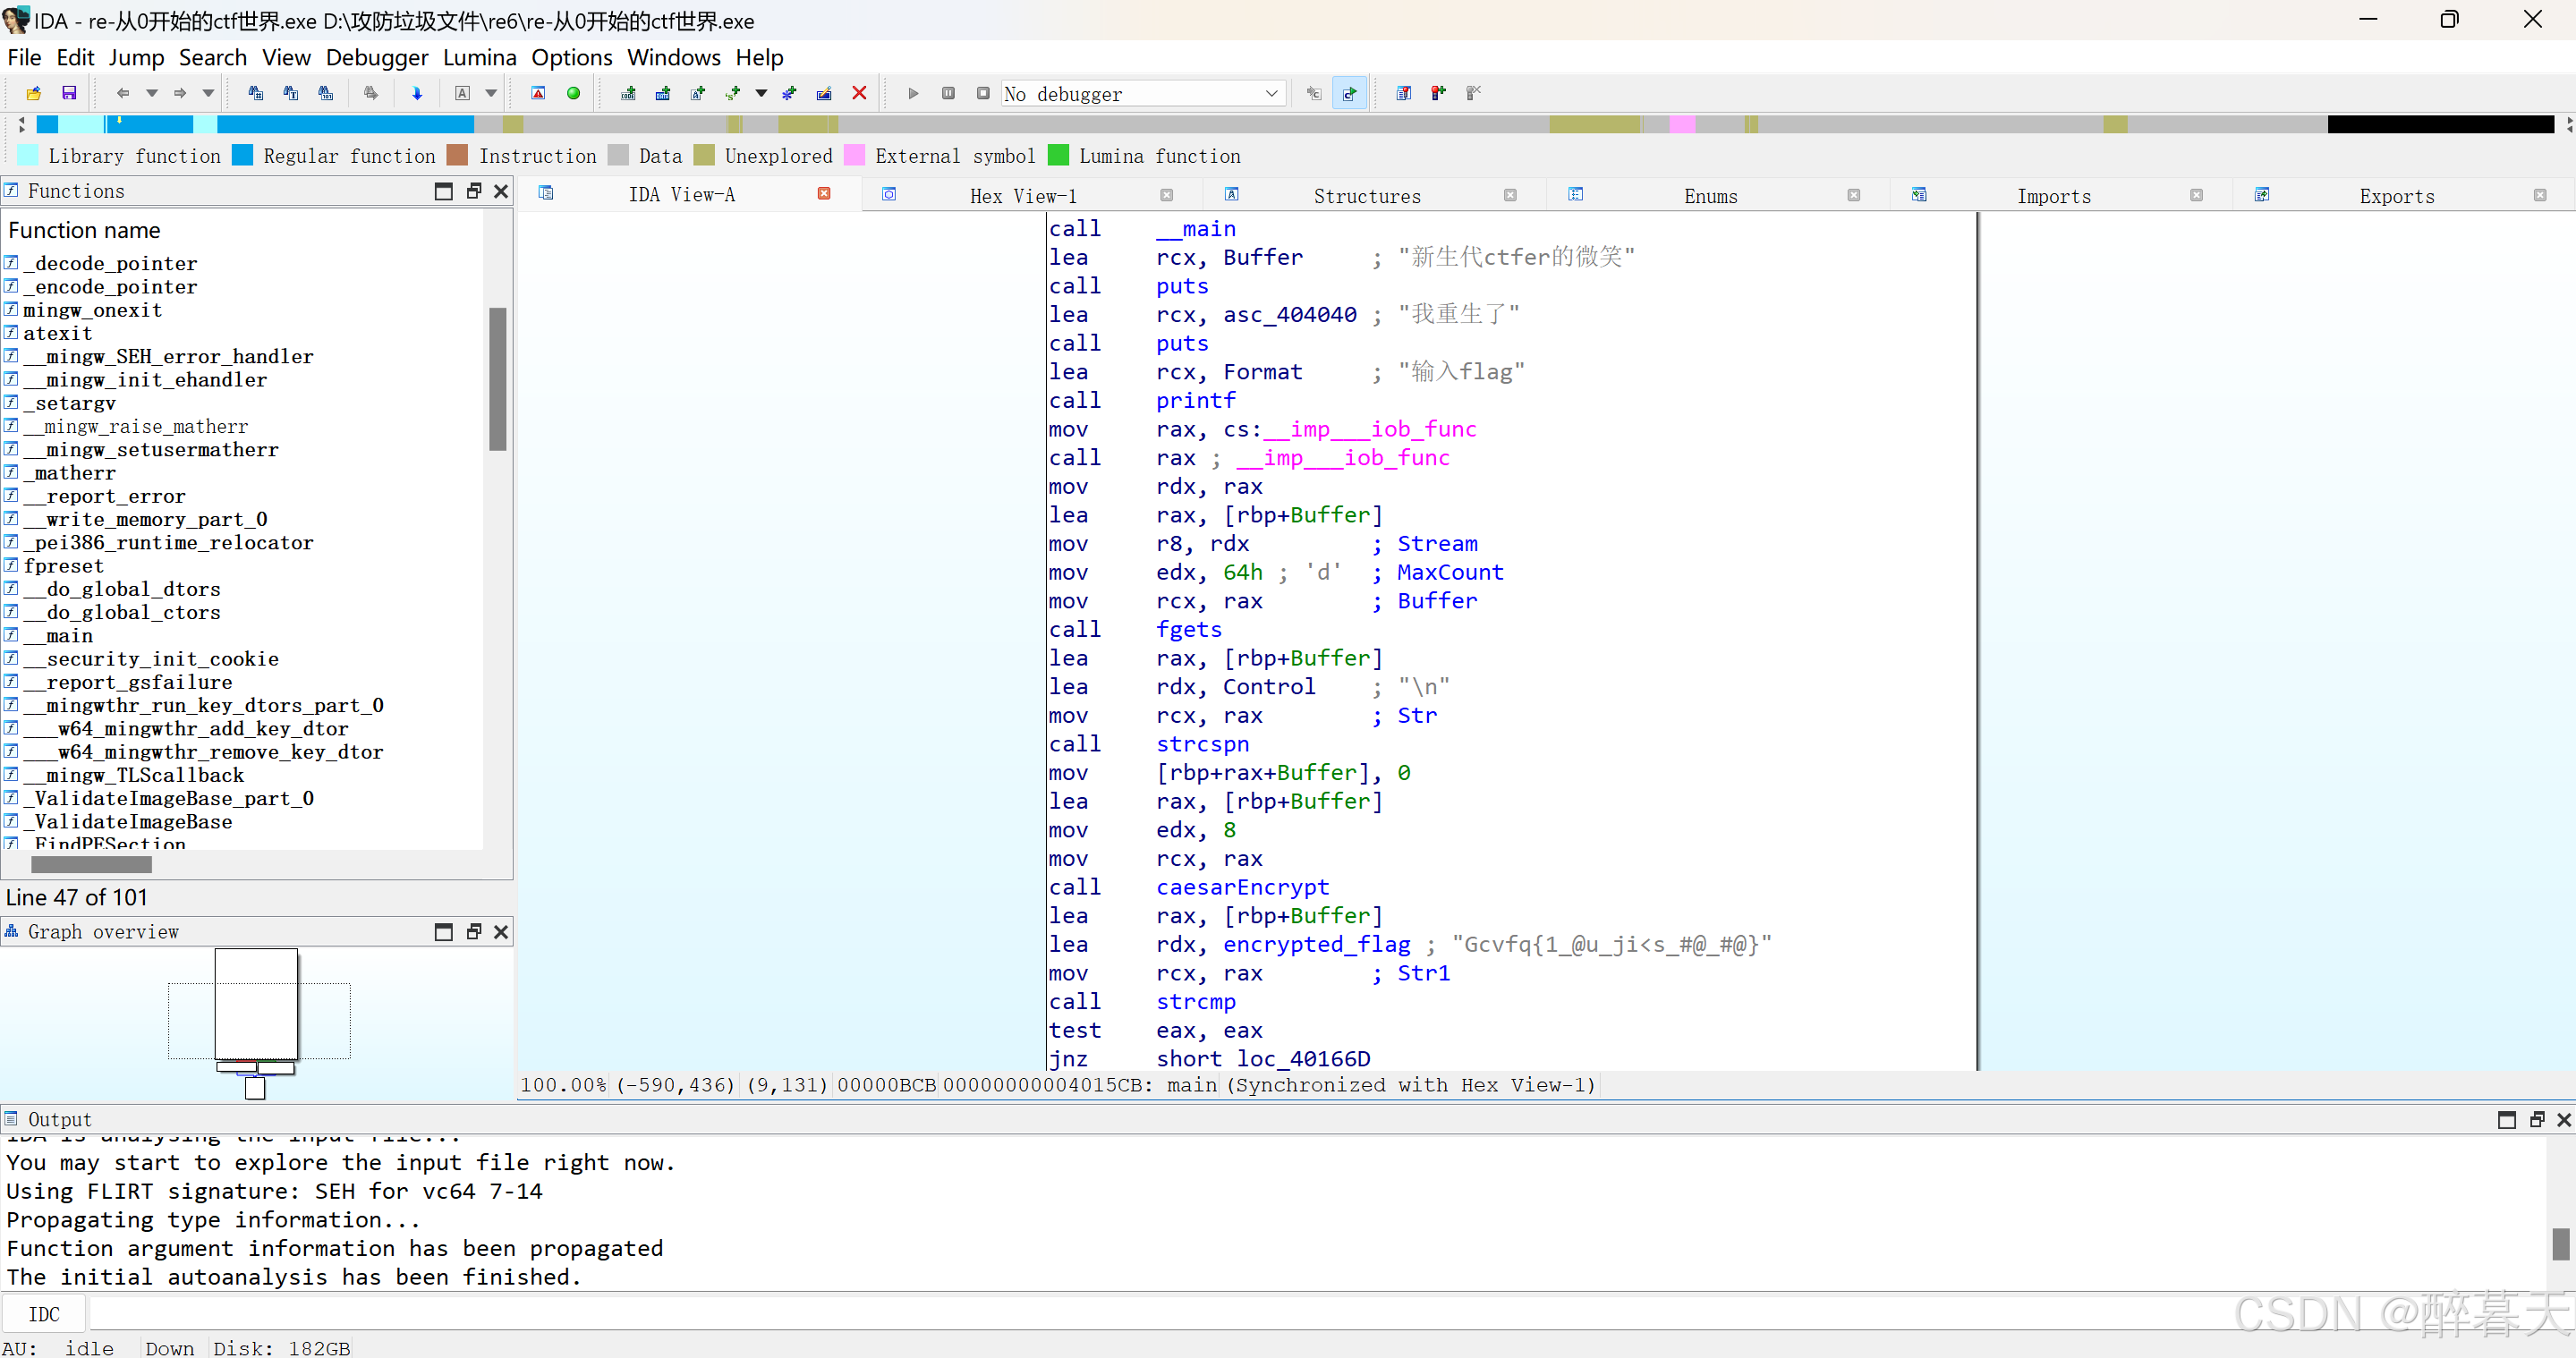Close the Functions panel

(501, 191)
